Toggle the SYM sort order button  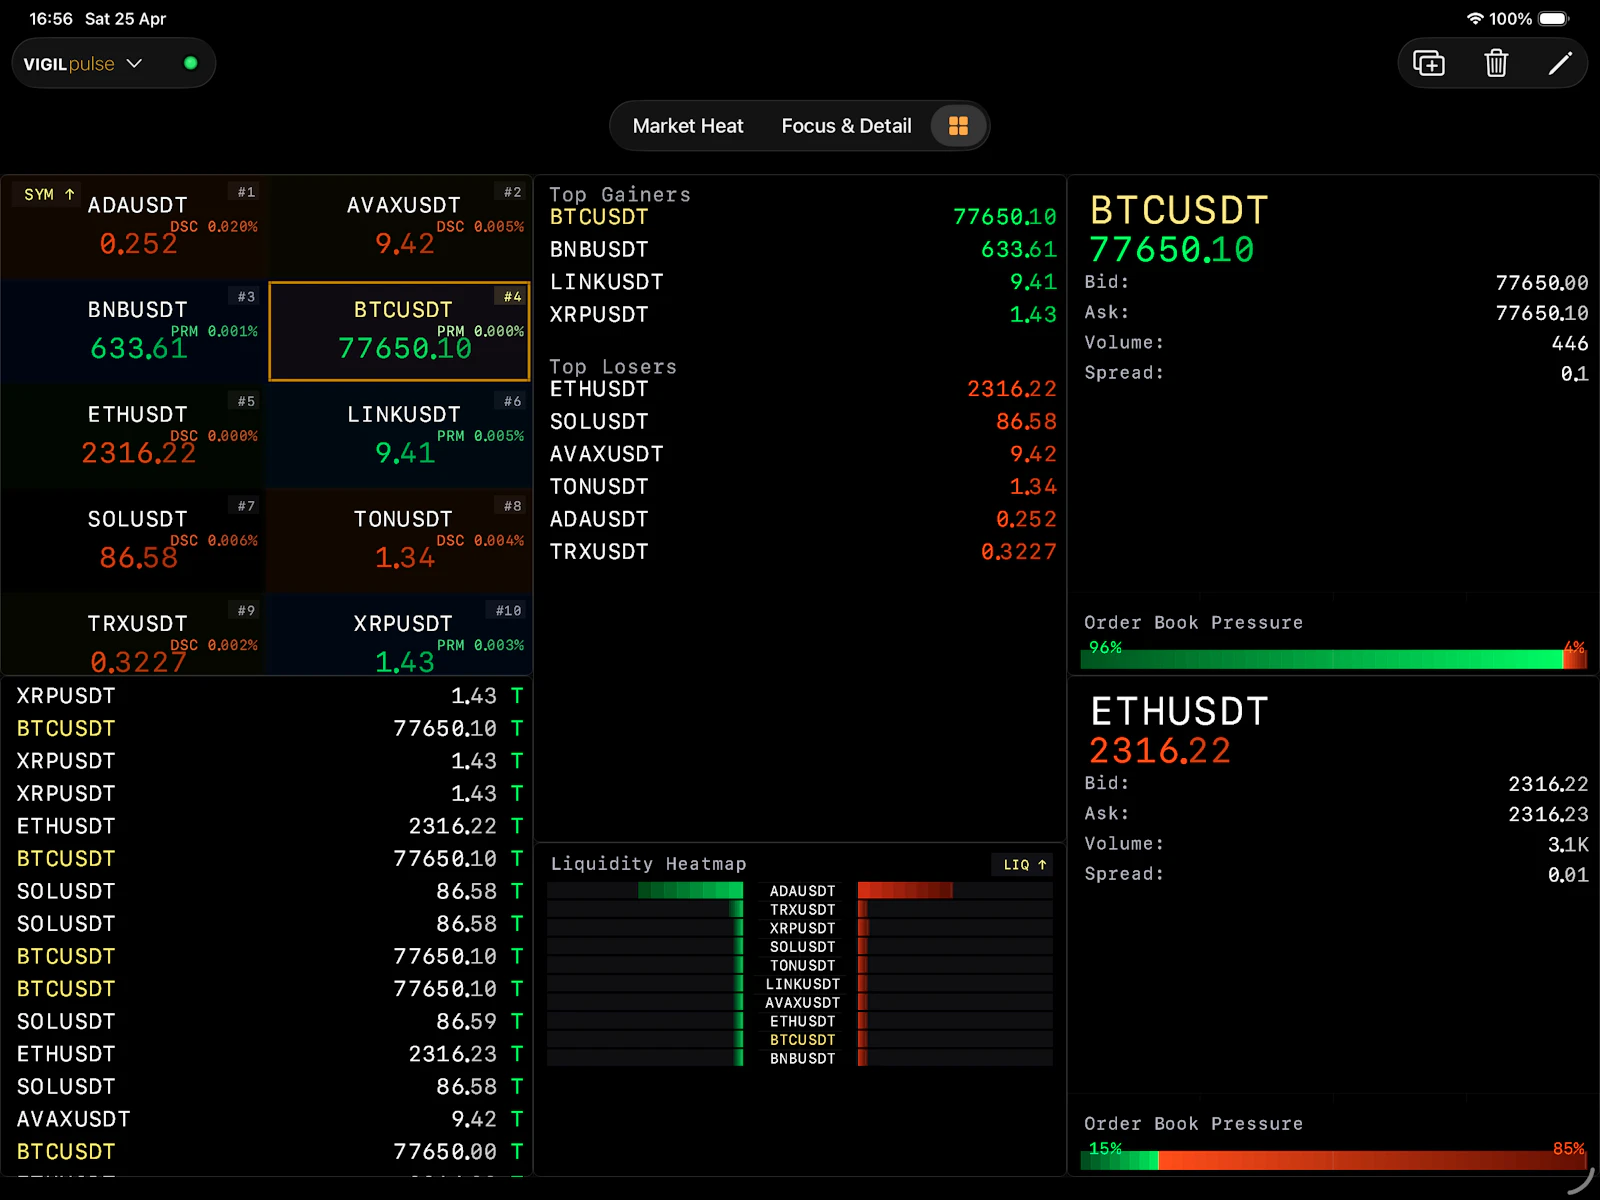pos(49,194)
